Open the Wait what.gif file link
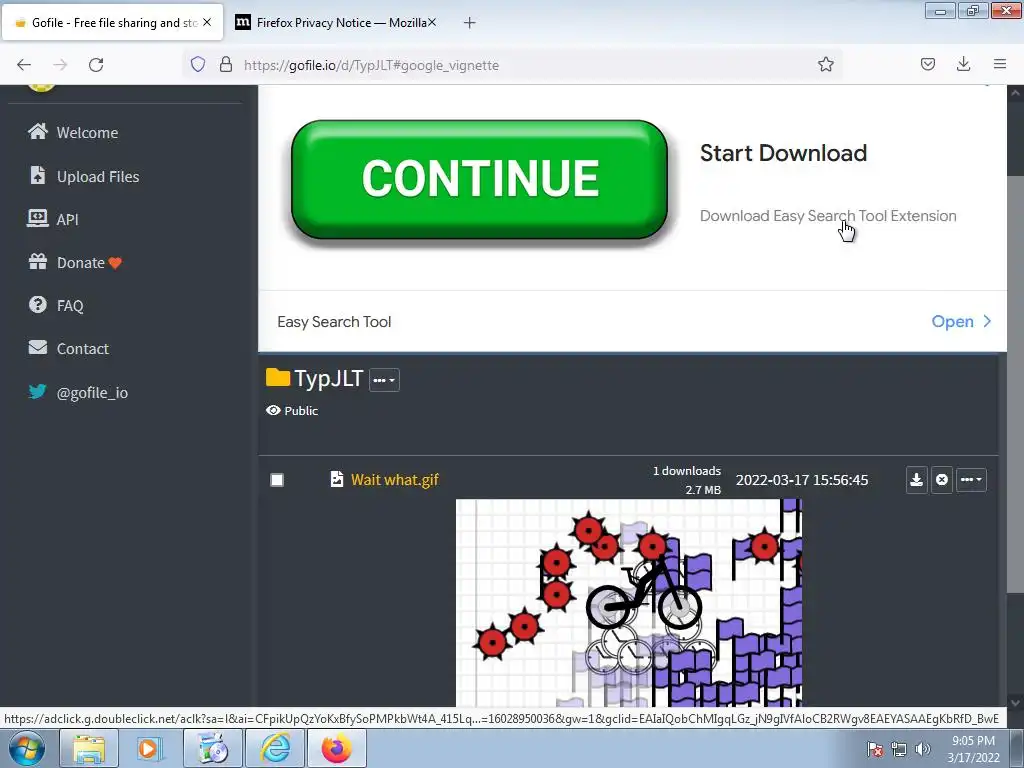Screen dimensions: 1024x768 point(394,480)
